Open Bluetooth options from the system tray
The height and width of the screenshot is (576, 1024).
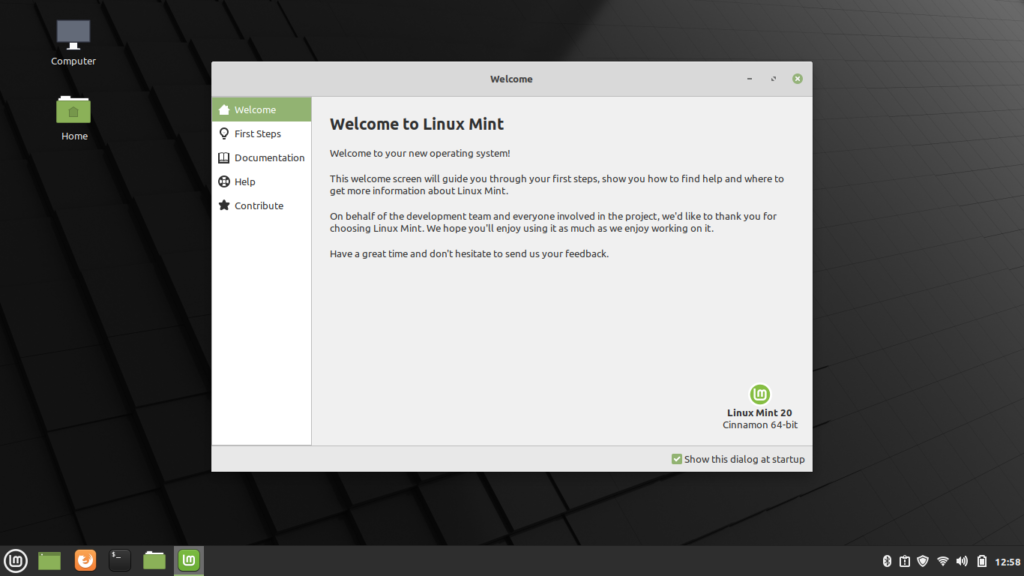pyautogui.click(x=887, y=560)
